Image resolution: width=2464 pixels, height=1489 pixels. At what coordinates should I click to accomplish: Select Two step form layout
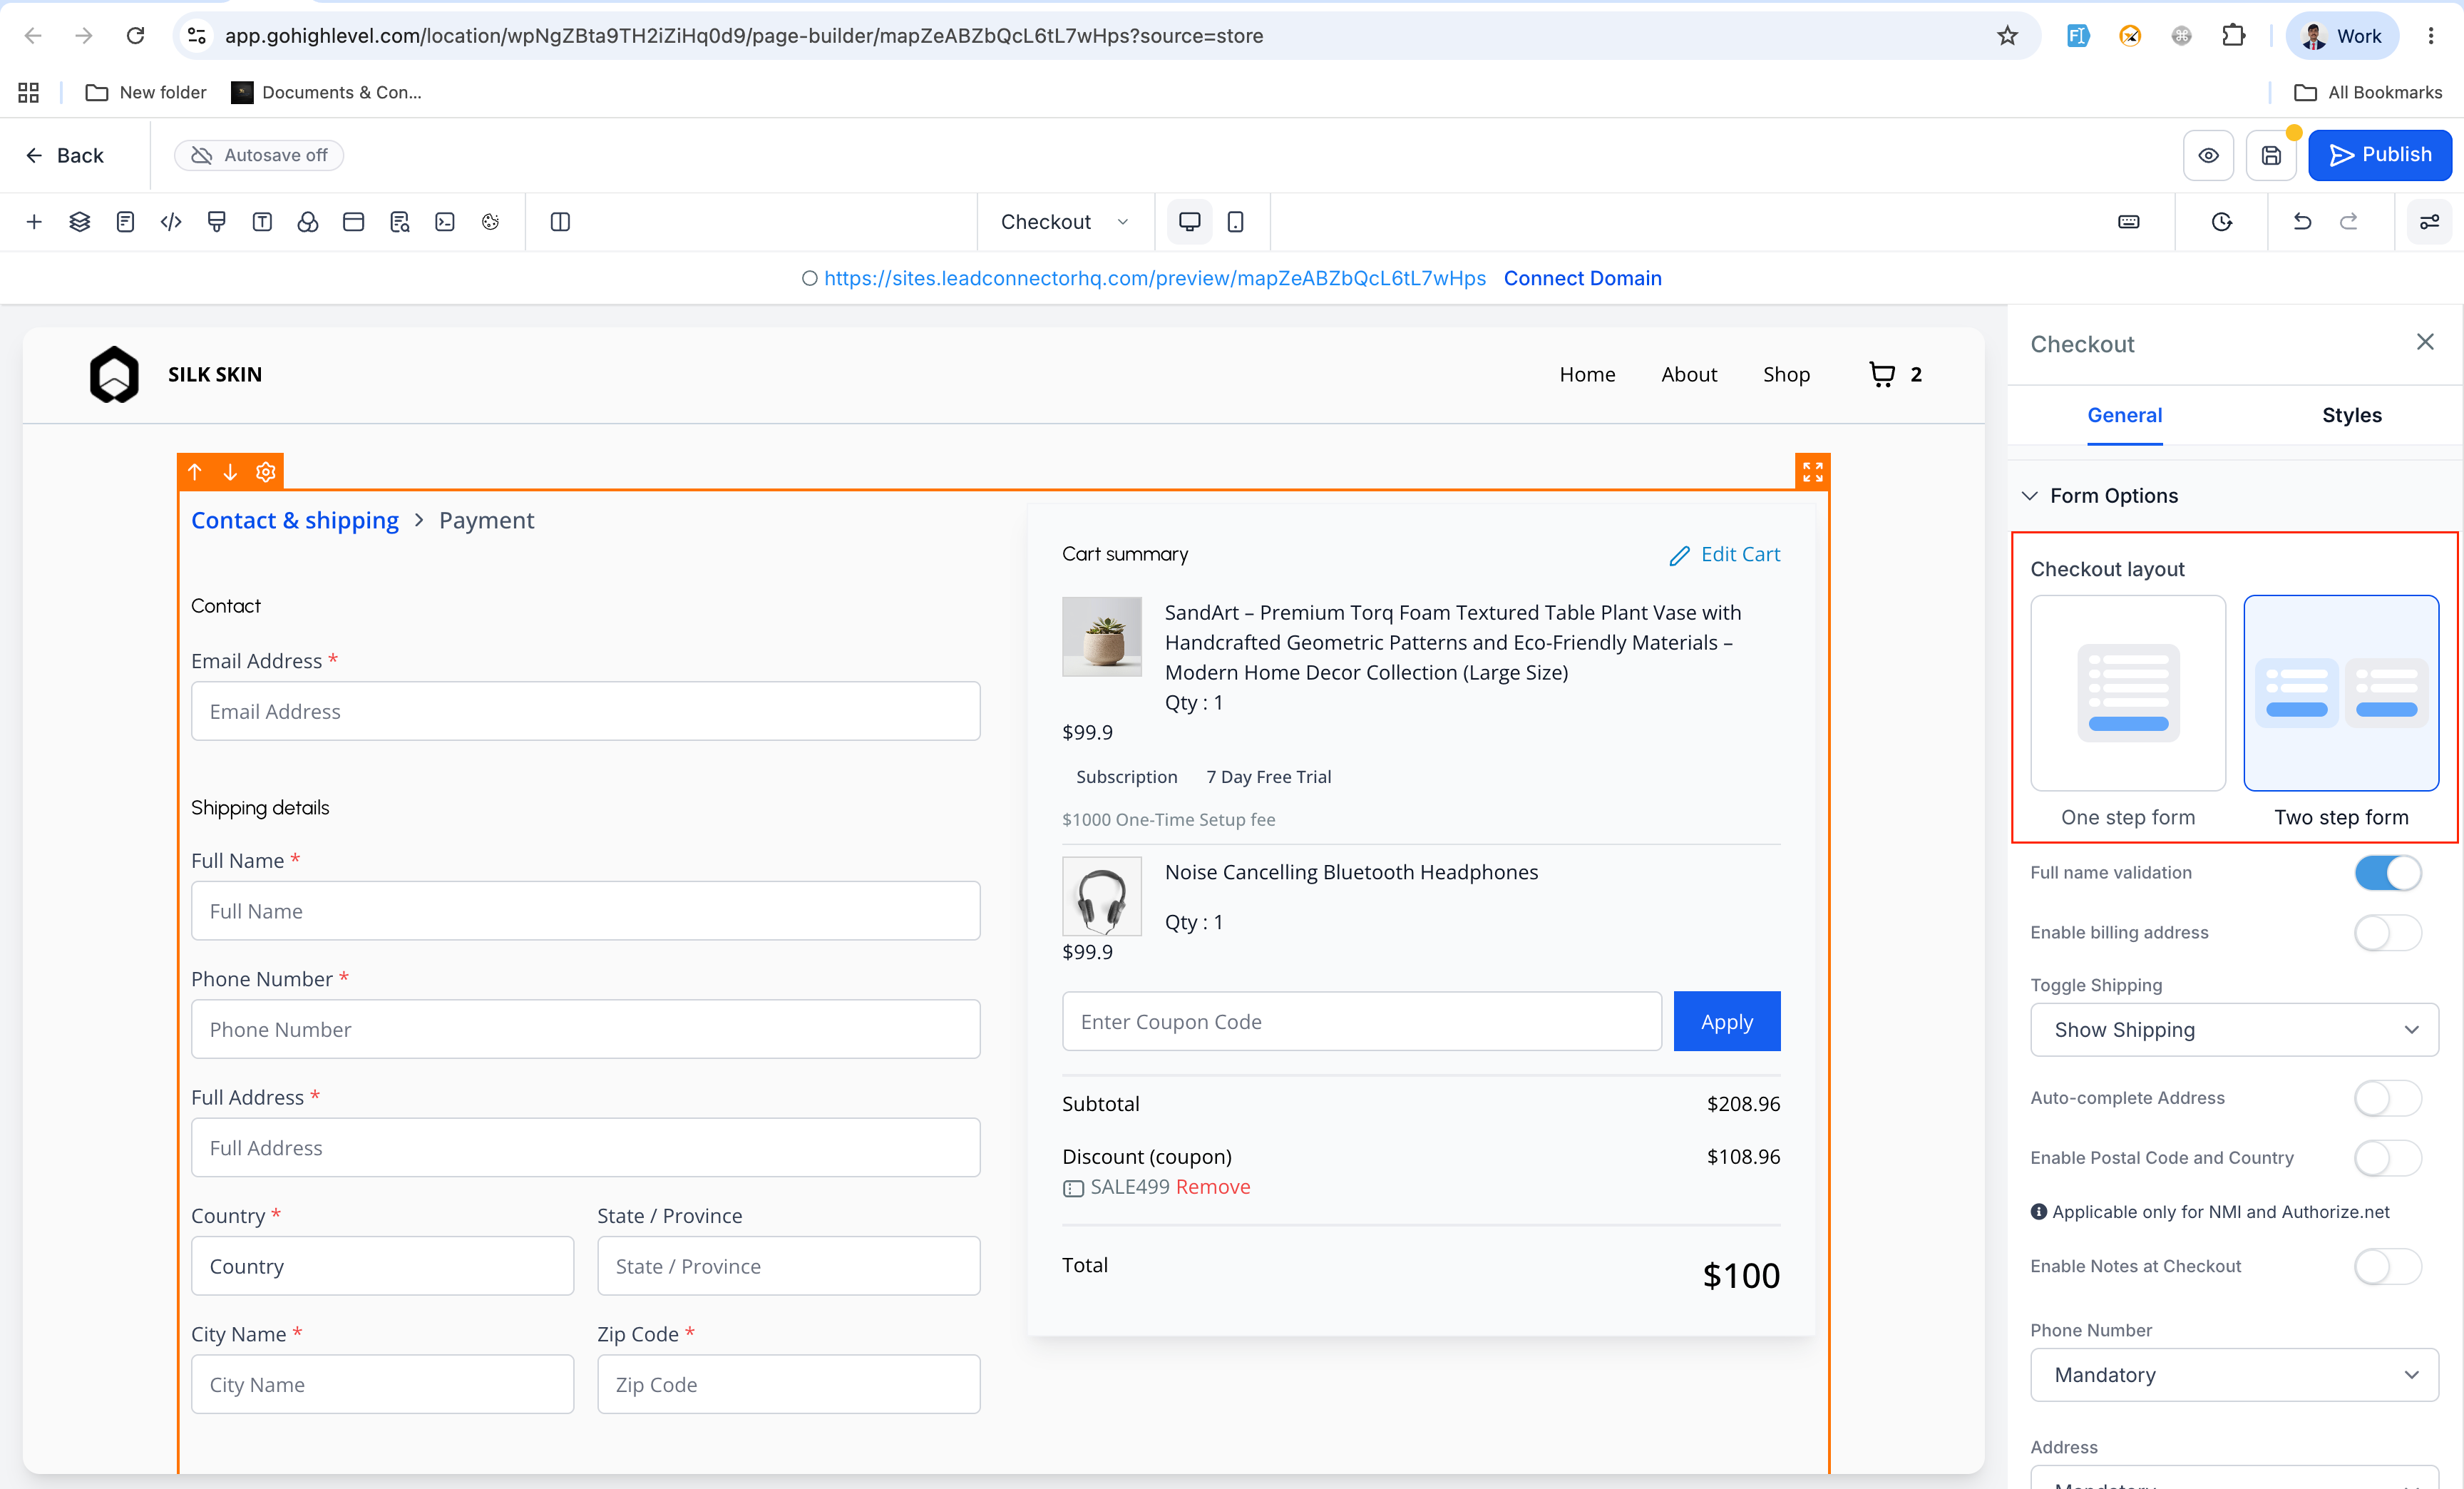(x=2341, y=693)
